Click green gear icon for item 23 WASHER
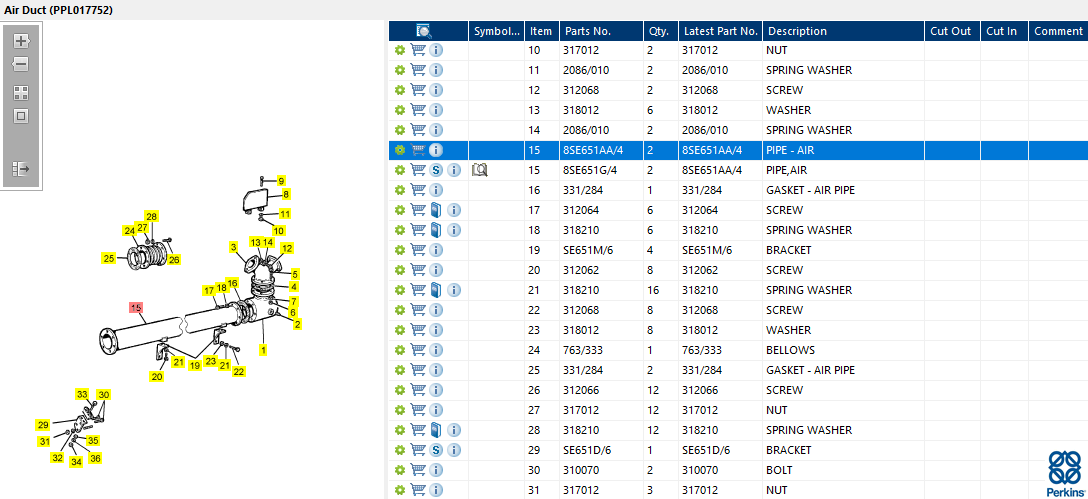 click(x=400, y=330)
